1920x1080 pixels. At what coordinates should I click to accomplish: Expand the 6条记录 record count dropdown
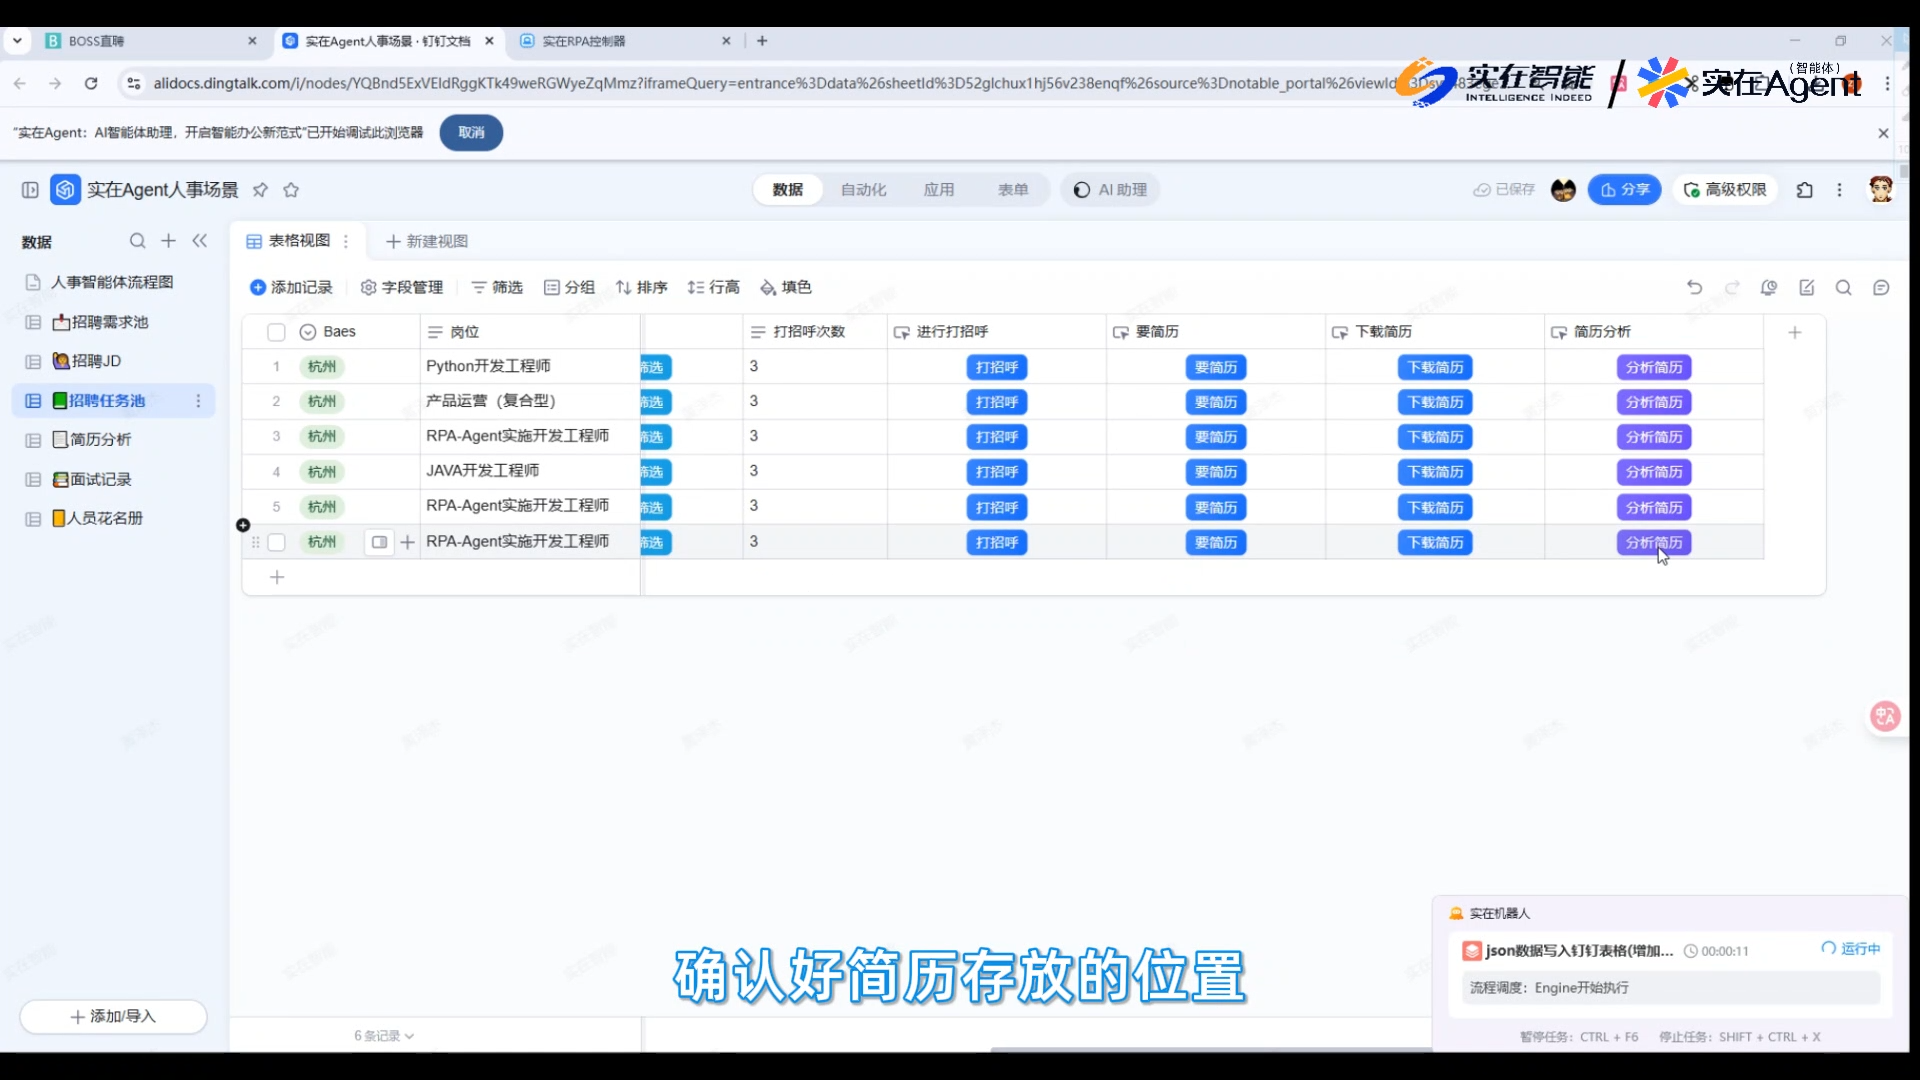pos(384,1036)
